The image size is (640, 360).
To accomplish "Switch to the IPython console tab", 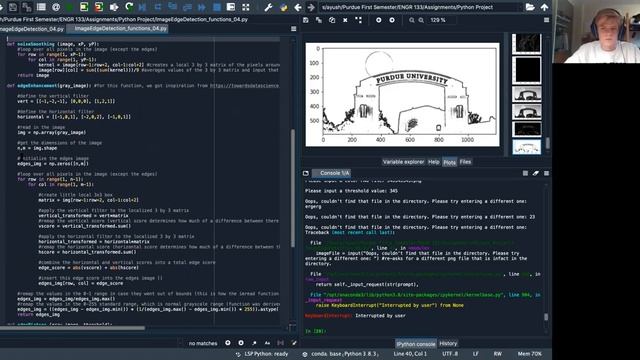I will [x=416, y=344].
